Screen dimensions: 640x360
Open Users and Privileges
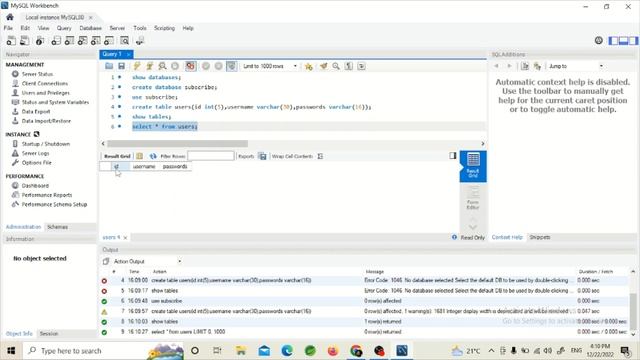[46, 93]
